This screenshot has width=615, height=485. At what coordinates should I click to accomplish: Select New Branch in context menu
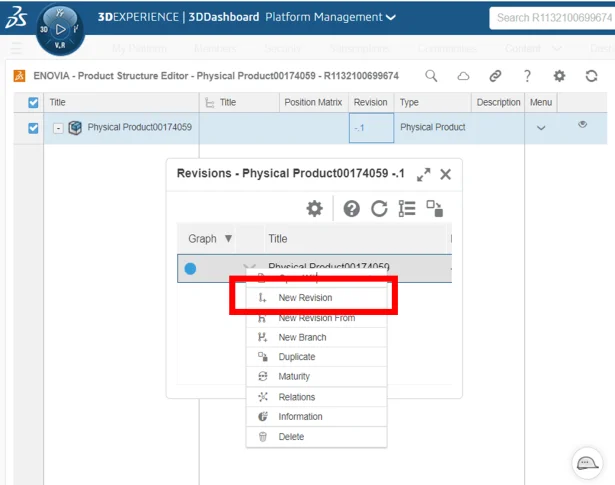pos(302,337)
